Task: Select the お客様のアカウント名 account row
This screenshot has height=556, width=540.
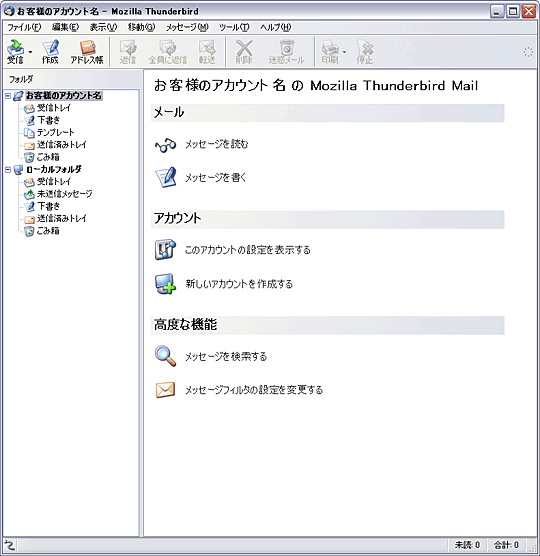Action: tap(64, 95)
